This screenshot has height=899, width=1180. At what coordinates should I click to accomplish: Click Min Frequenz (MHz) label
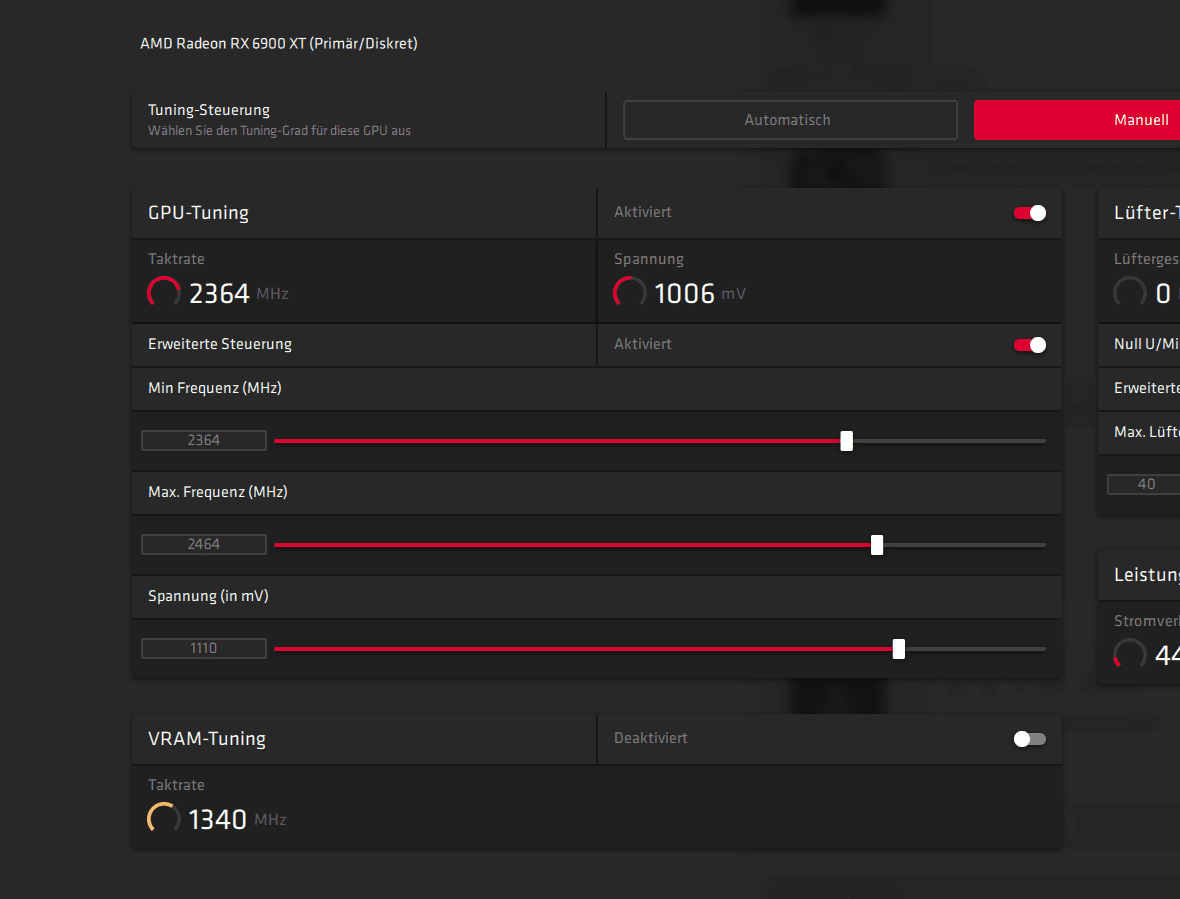point(214,388)
